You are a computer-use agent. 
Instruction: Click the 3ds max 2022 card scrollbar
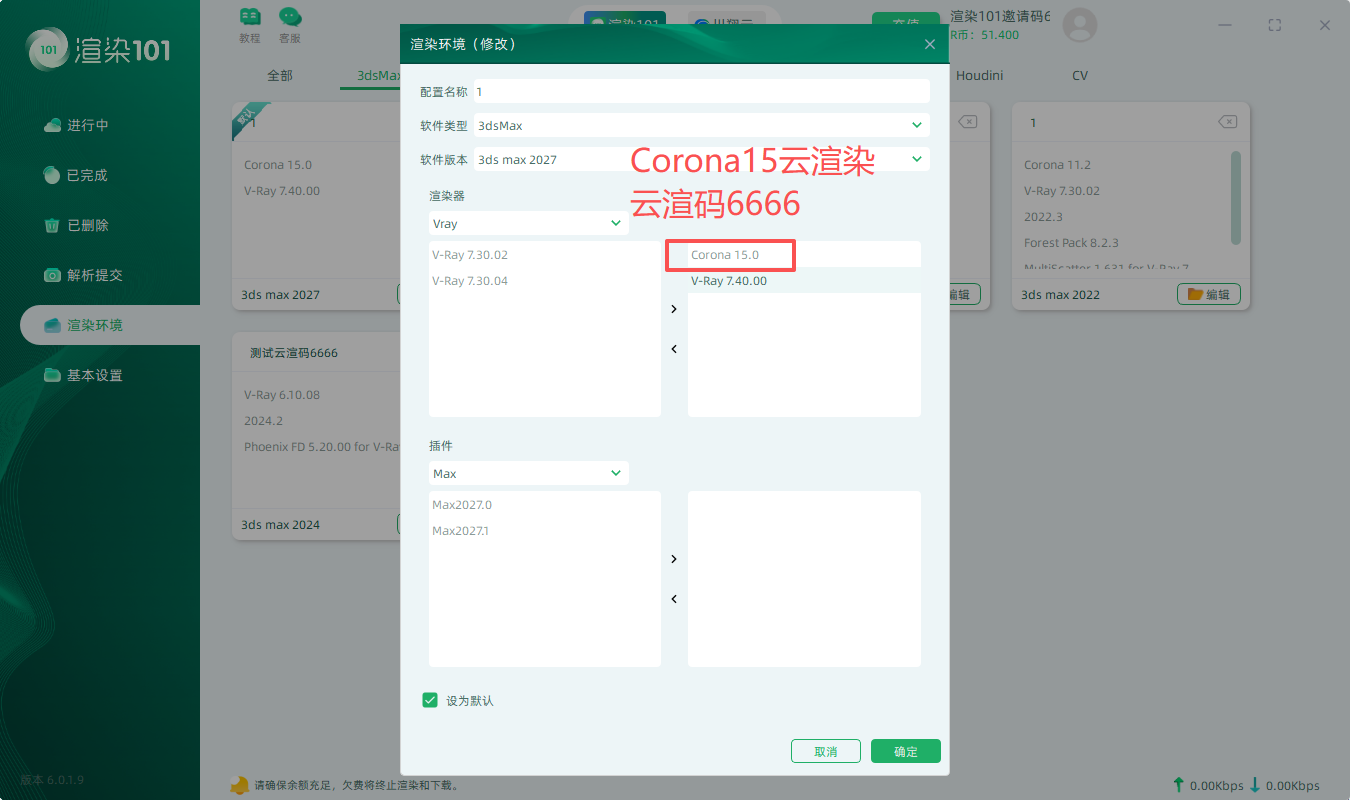pos(1236,197)
